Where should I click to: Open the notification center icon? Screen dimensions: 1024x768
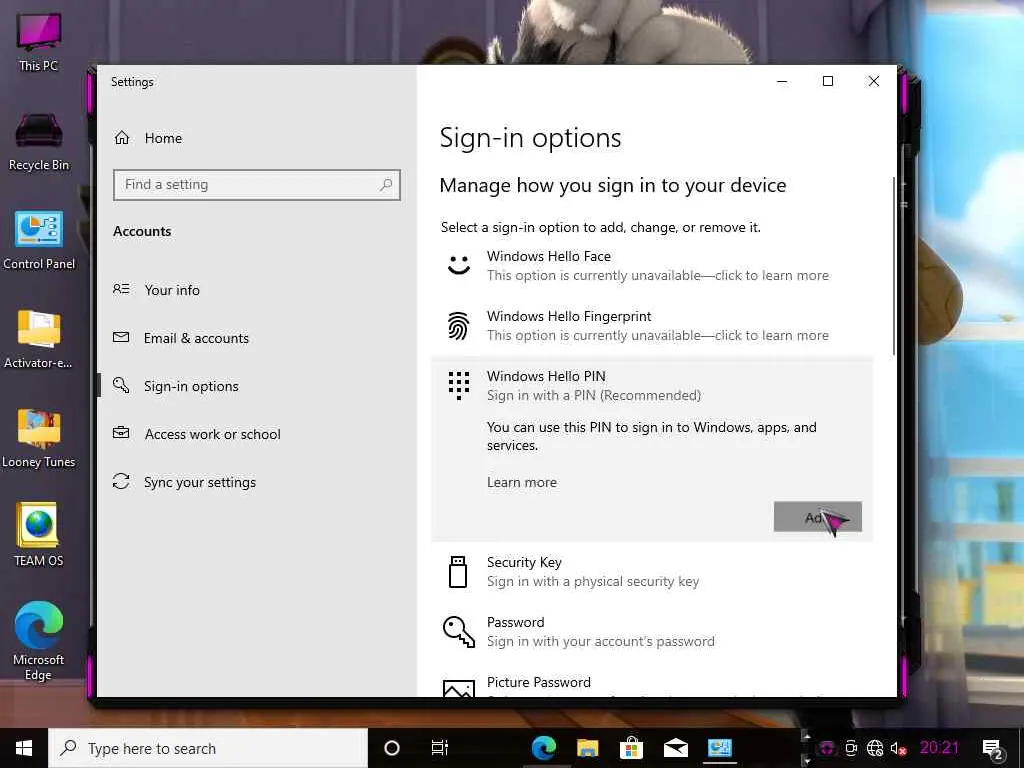993,749
